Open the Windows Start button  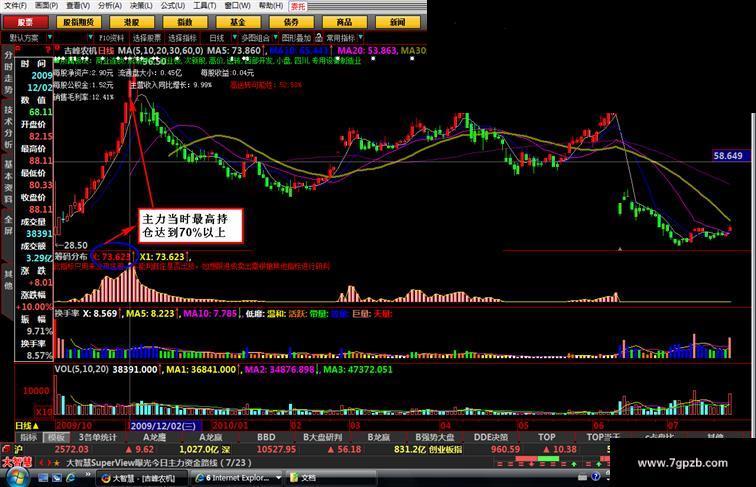pyautogui.click(x=16, y=478)
